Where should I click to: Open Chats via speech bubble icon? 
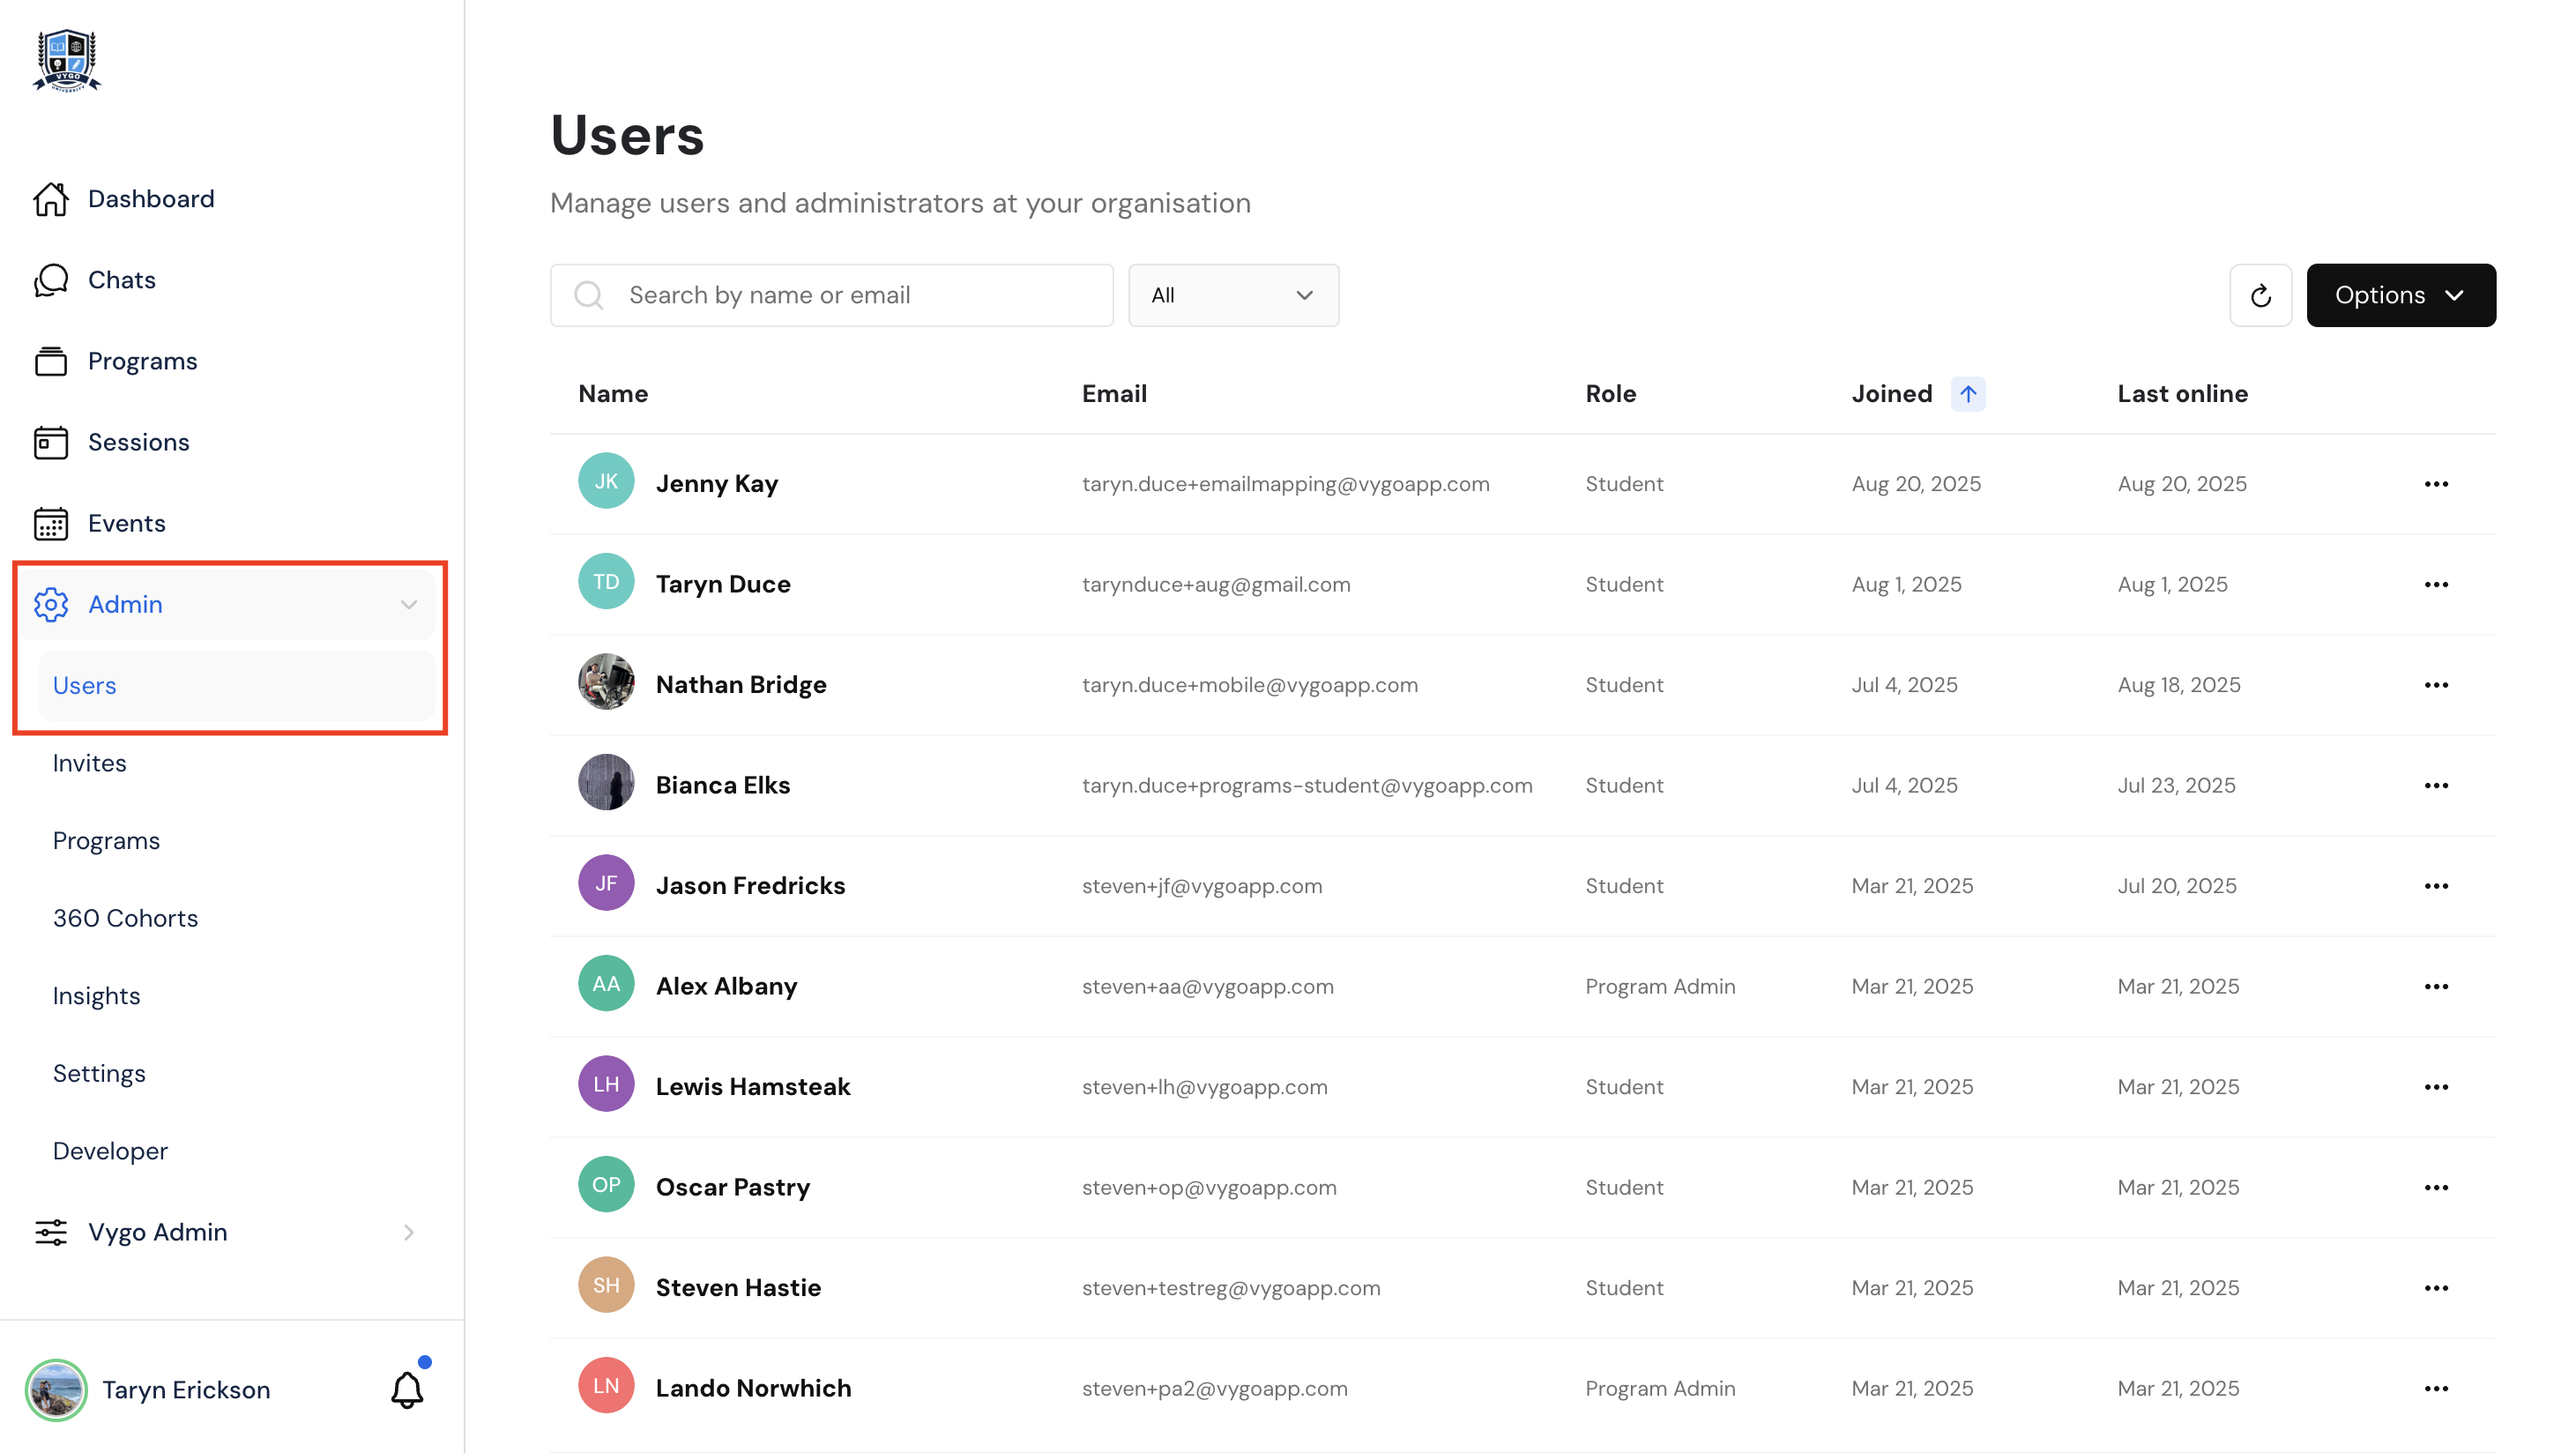coord(50,280)
